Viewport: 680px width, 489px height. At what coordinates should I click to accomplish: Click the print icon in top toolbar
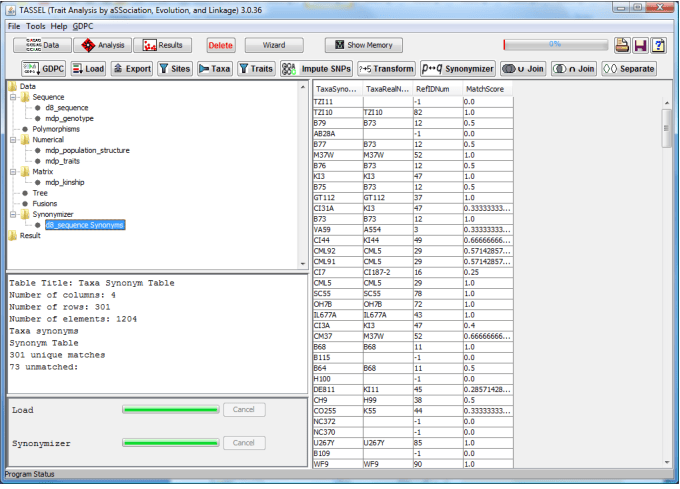tap(622, 45)
